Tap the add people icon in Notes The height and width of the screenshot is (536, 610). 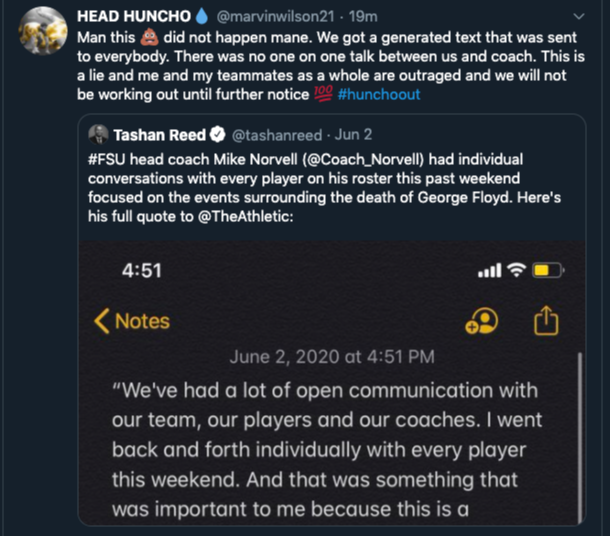pyautogui.click(x=482, y=320)
